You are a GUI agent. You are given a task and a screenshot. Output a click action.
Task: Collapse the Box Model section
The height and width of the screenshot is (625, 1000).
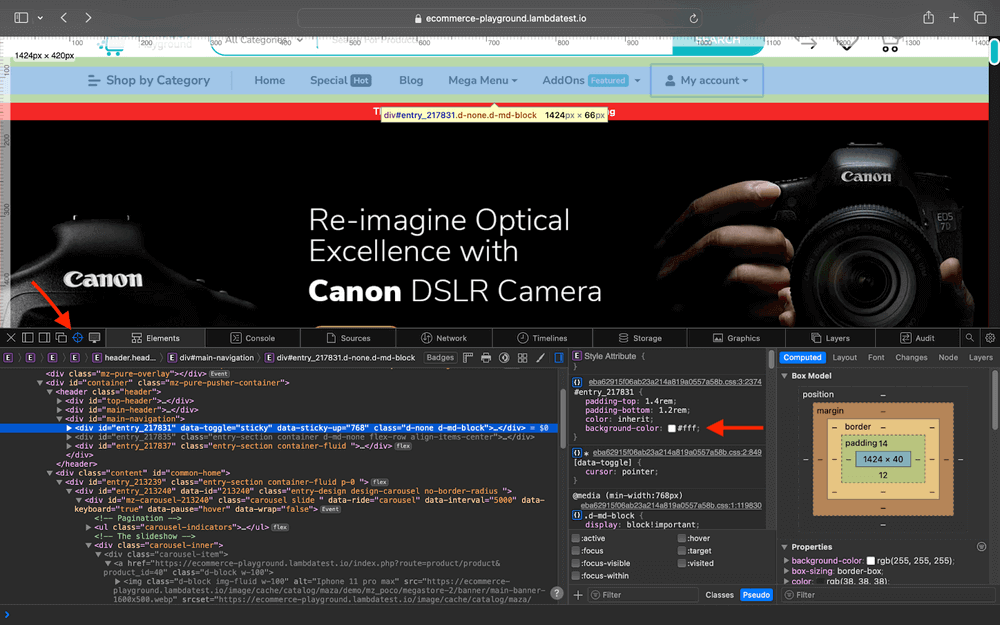click(x=785, y=376)
